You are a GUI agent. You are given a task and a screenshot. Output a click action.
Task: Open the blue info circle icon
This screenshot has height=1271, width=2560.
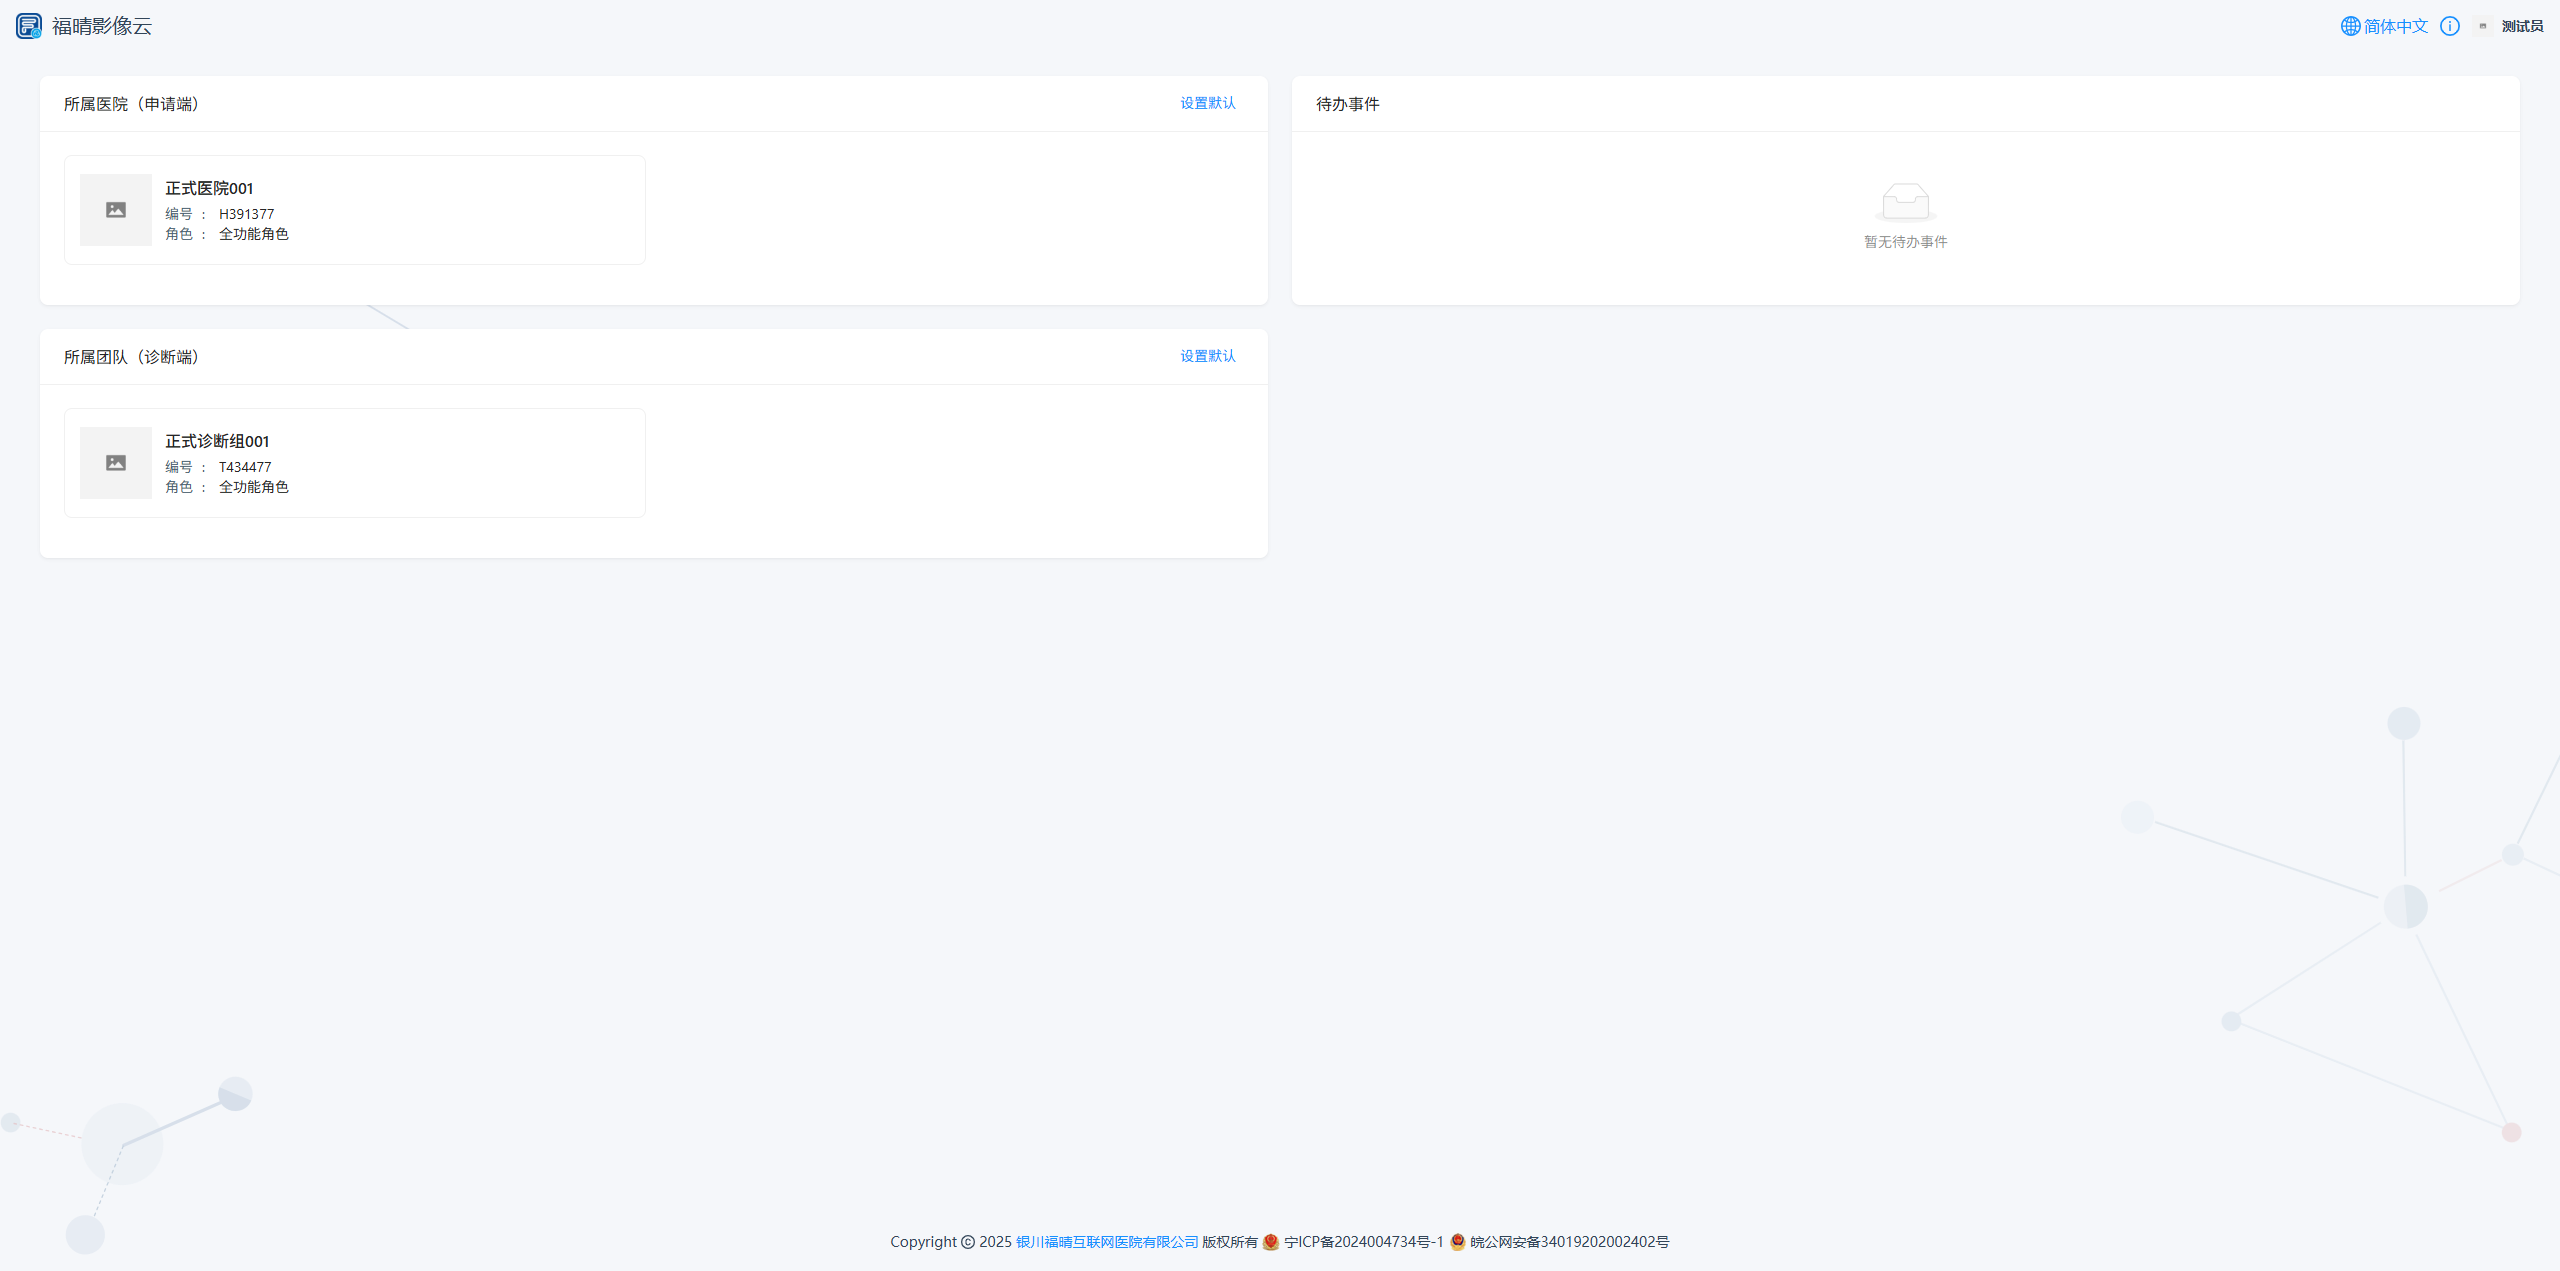[x=2449, y=26]
